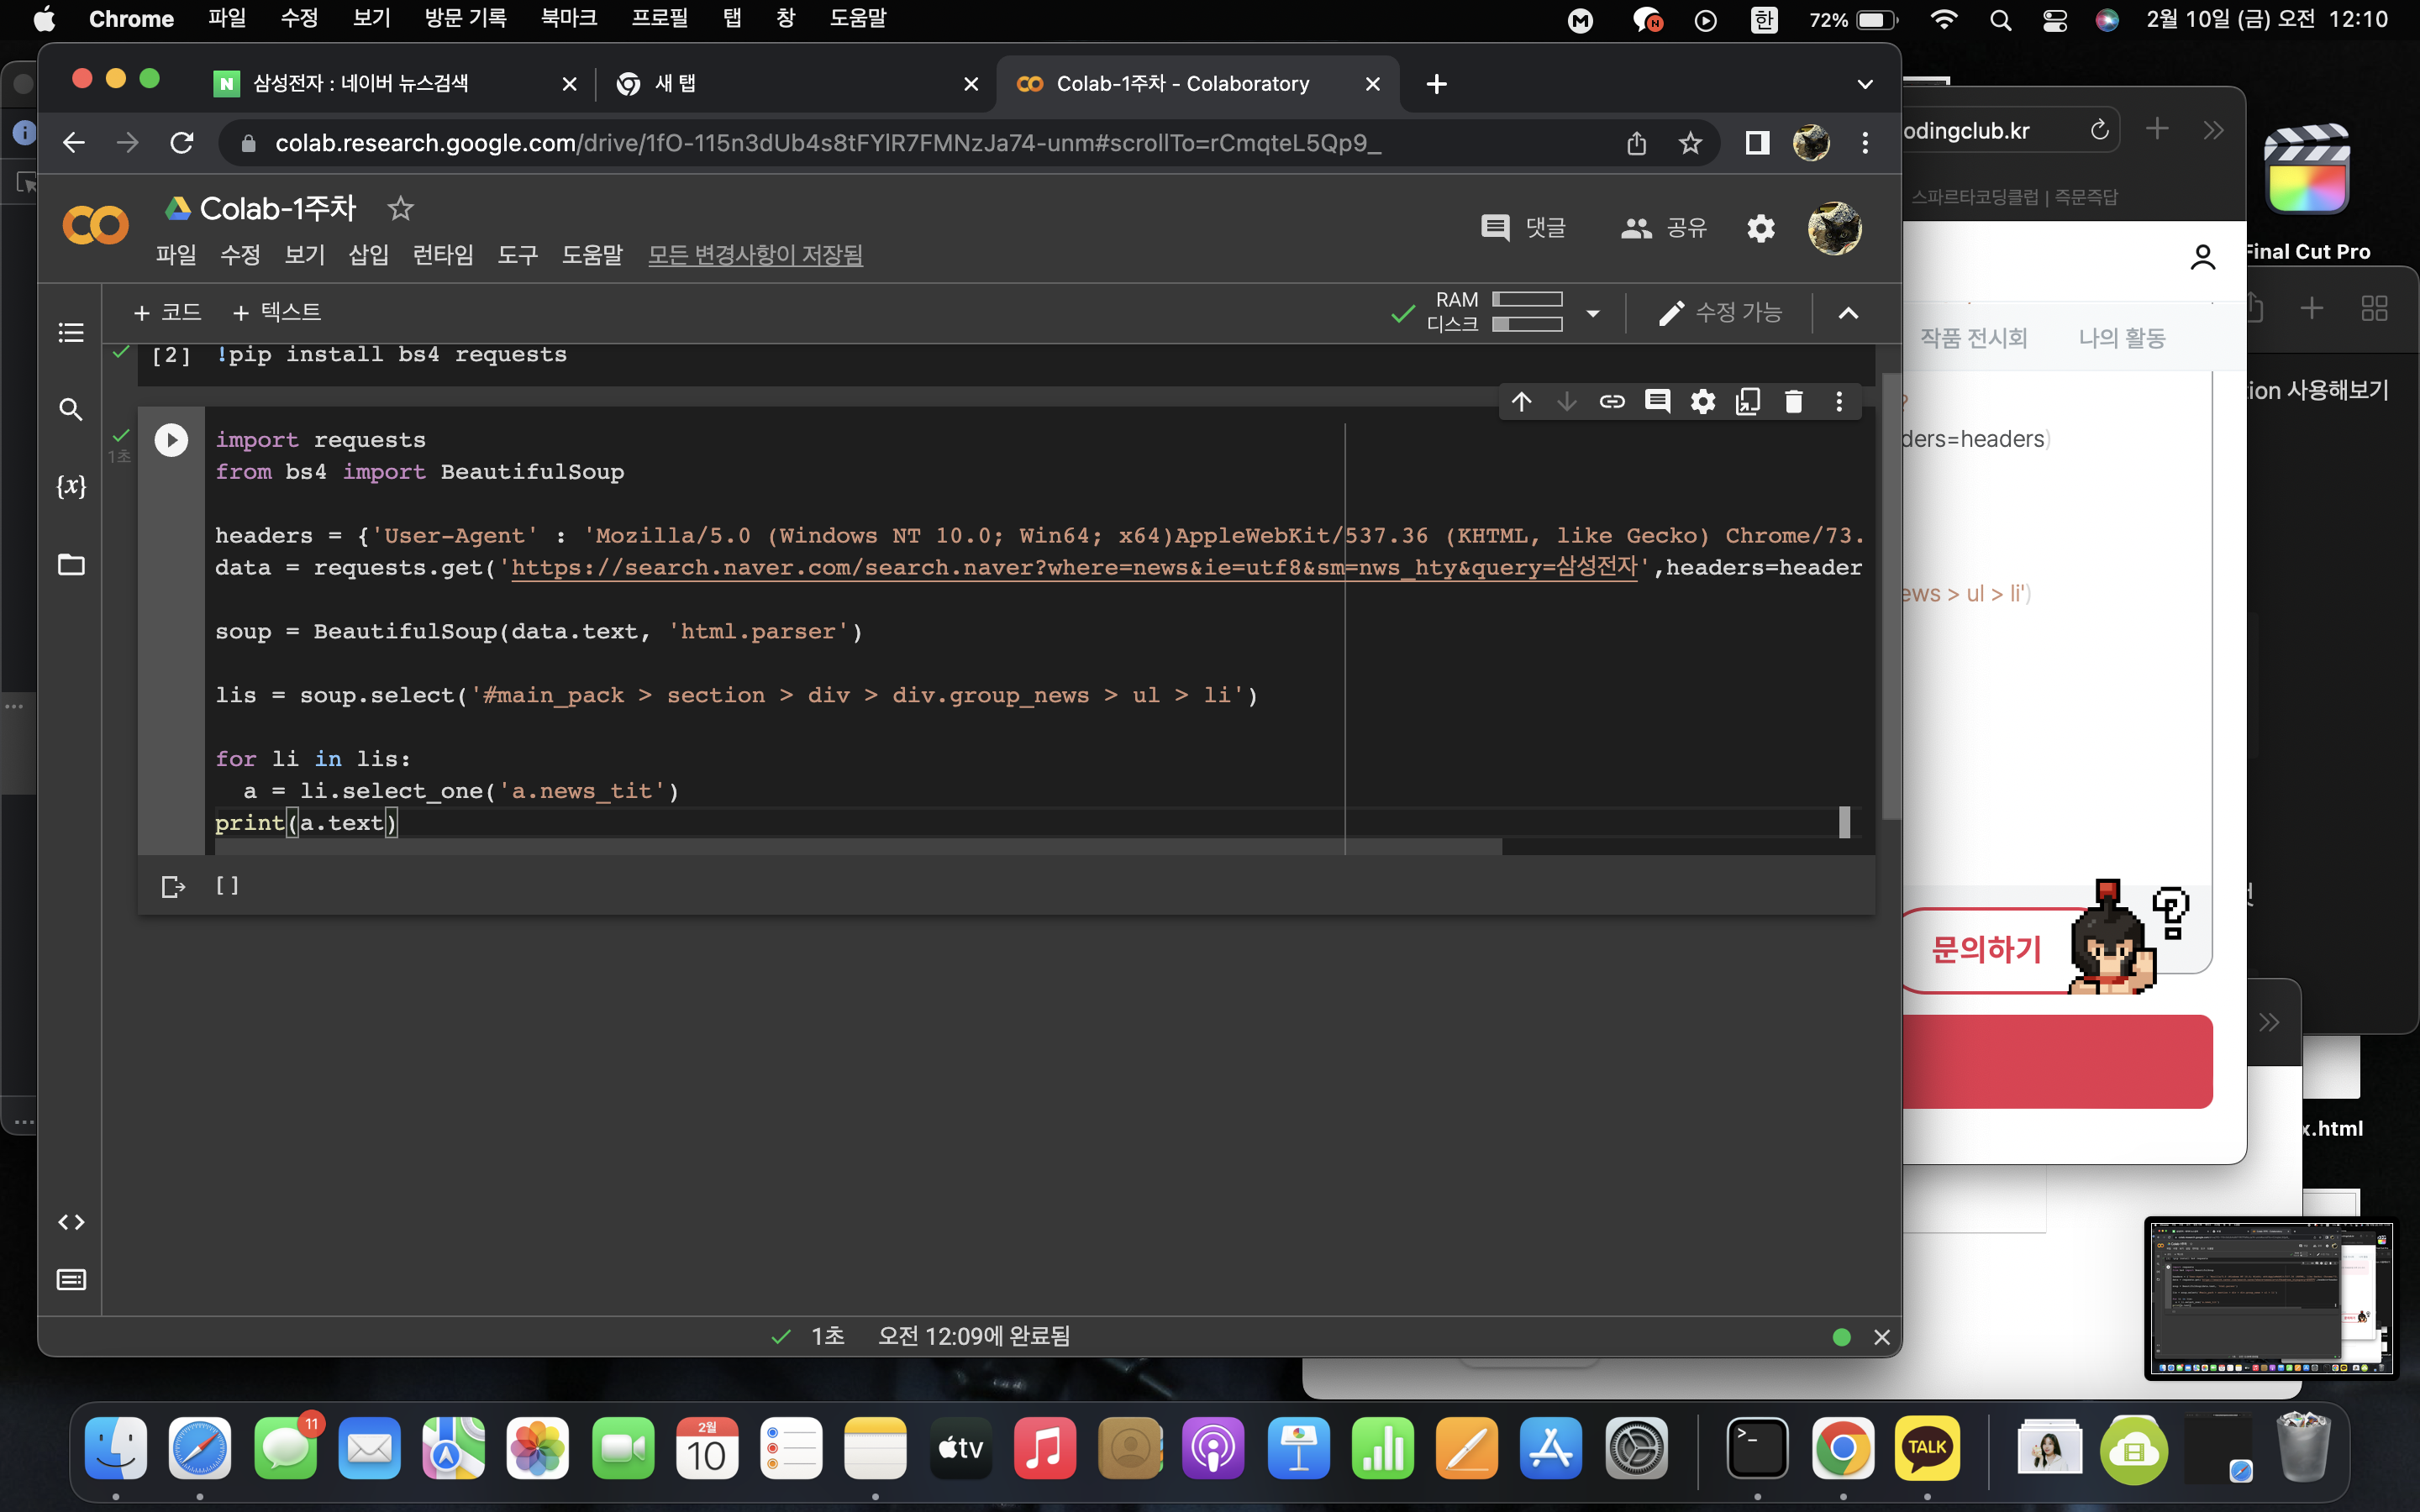Open the cell editor settings gear
The width and height of the screenshot is (2420, 1512).
(1703, 402)
